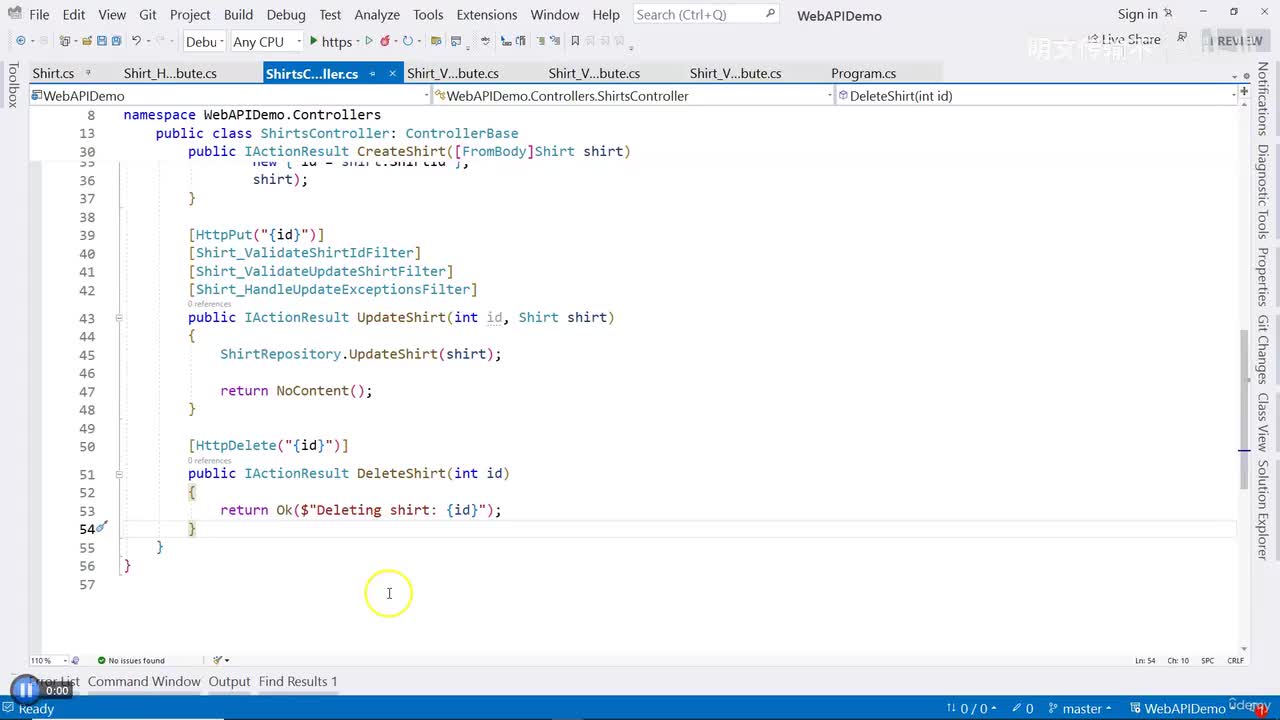Viewport: 1280px width, 720px height.
Task: Open the WebAPIDemo project navigation dropdown
Action: pyautogui.click(x=230, y=96)
